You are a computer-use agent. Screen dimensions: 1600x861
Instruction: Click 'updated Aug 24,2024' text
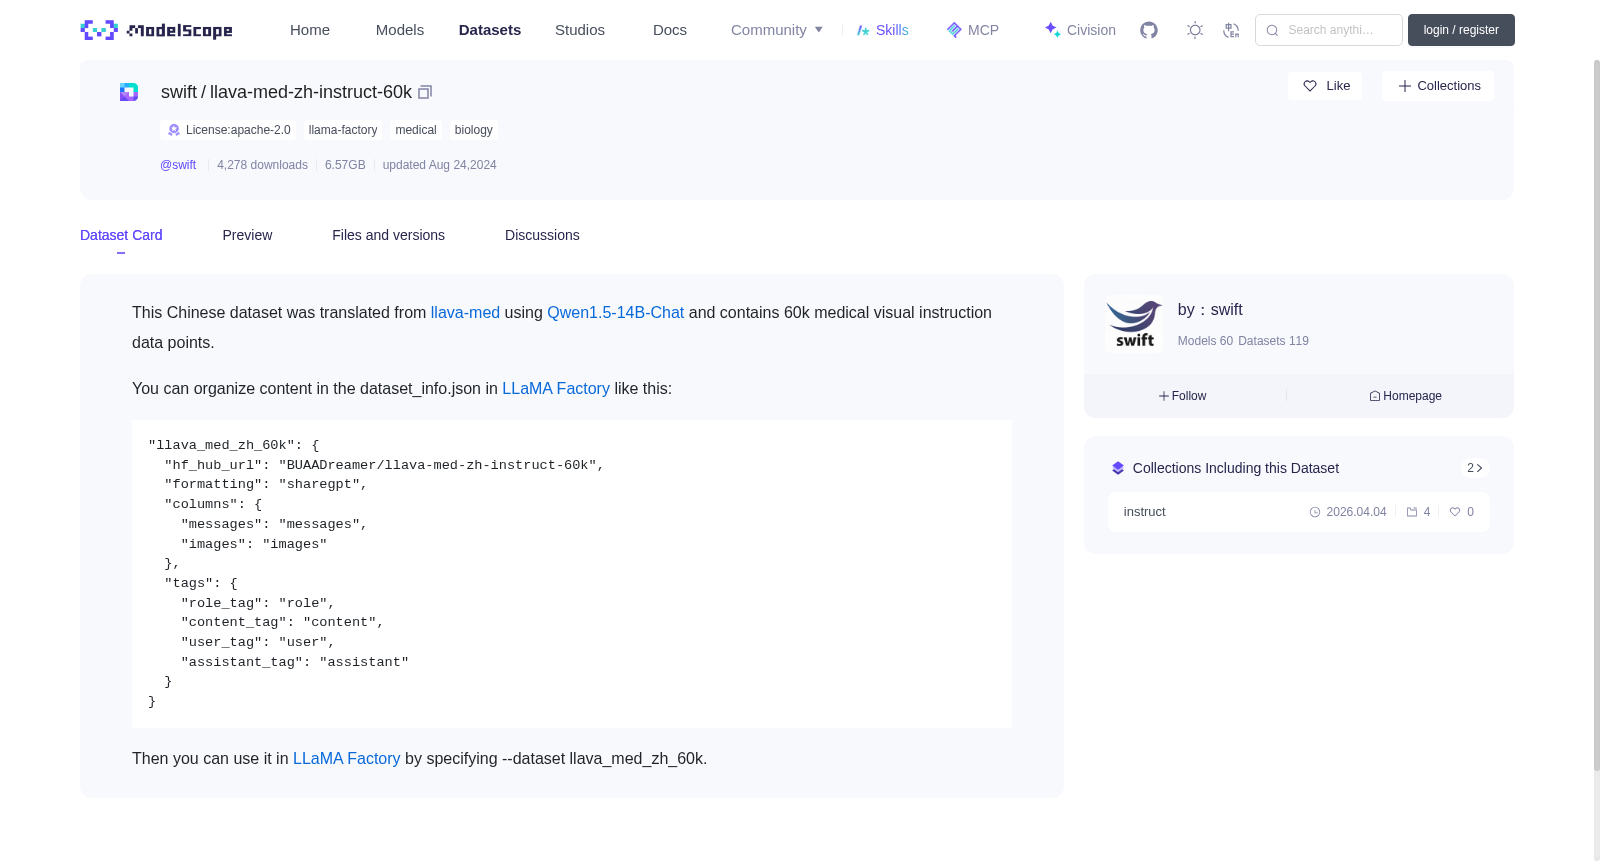pos(439,165)
